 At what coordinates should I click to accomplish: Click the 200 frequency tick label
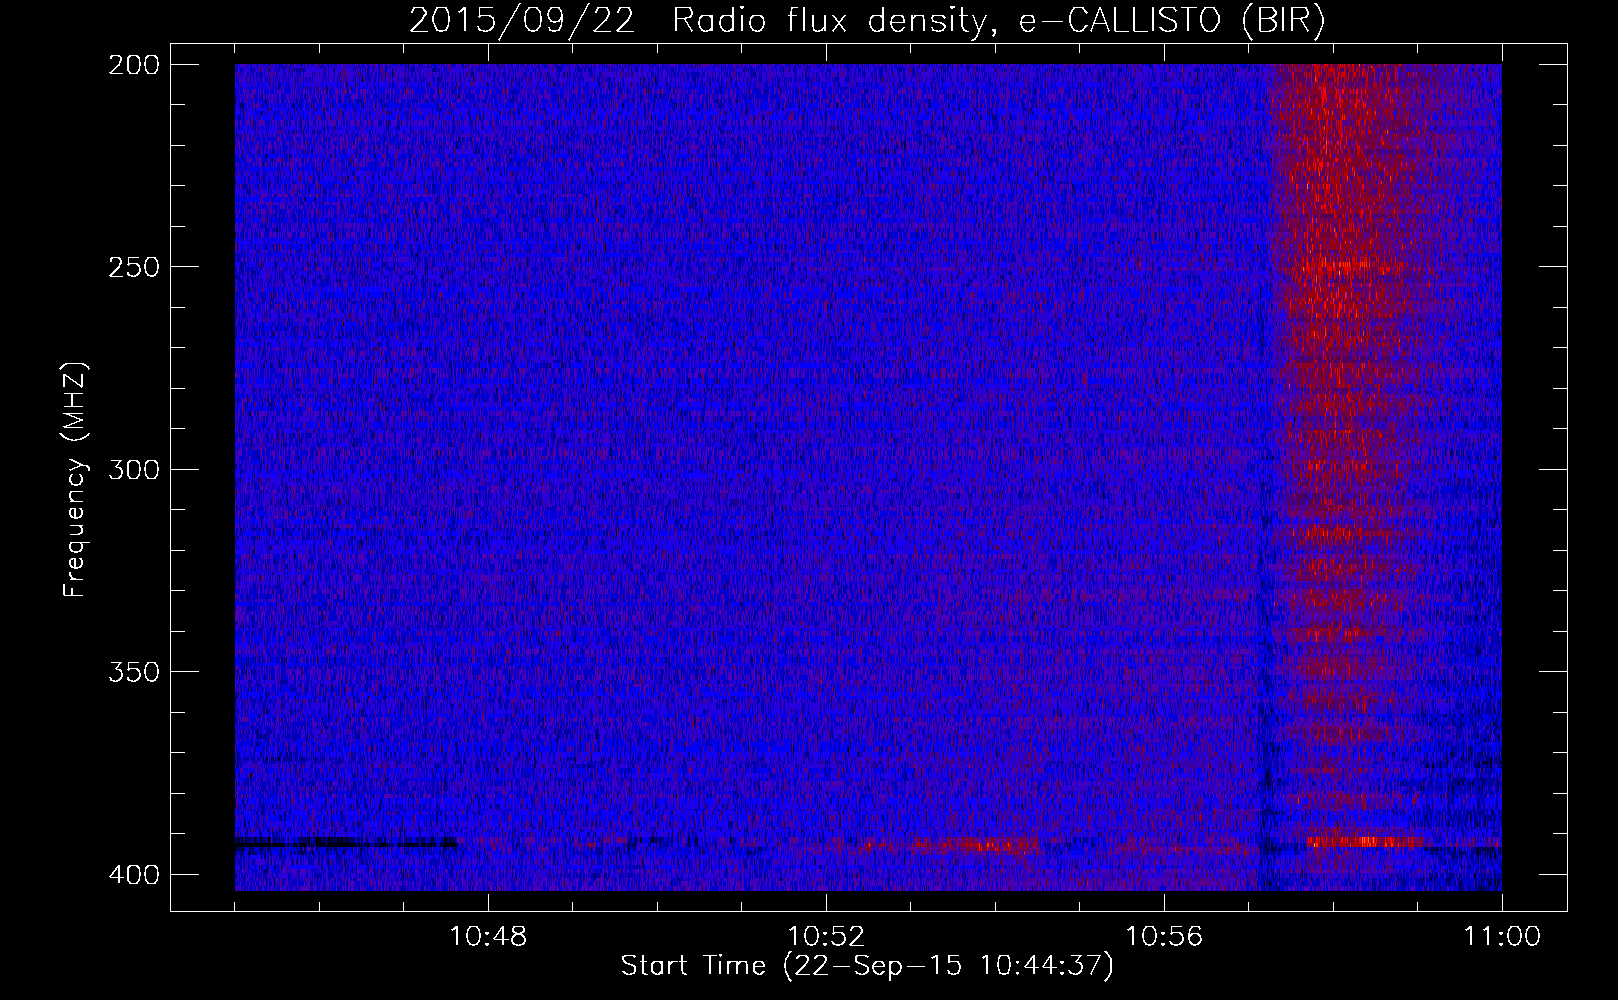pyautogui.click(x=133, y=65)
